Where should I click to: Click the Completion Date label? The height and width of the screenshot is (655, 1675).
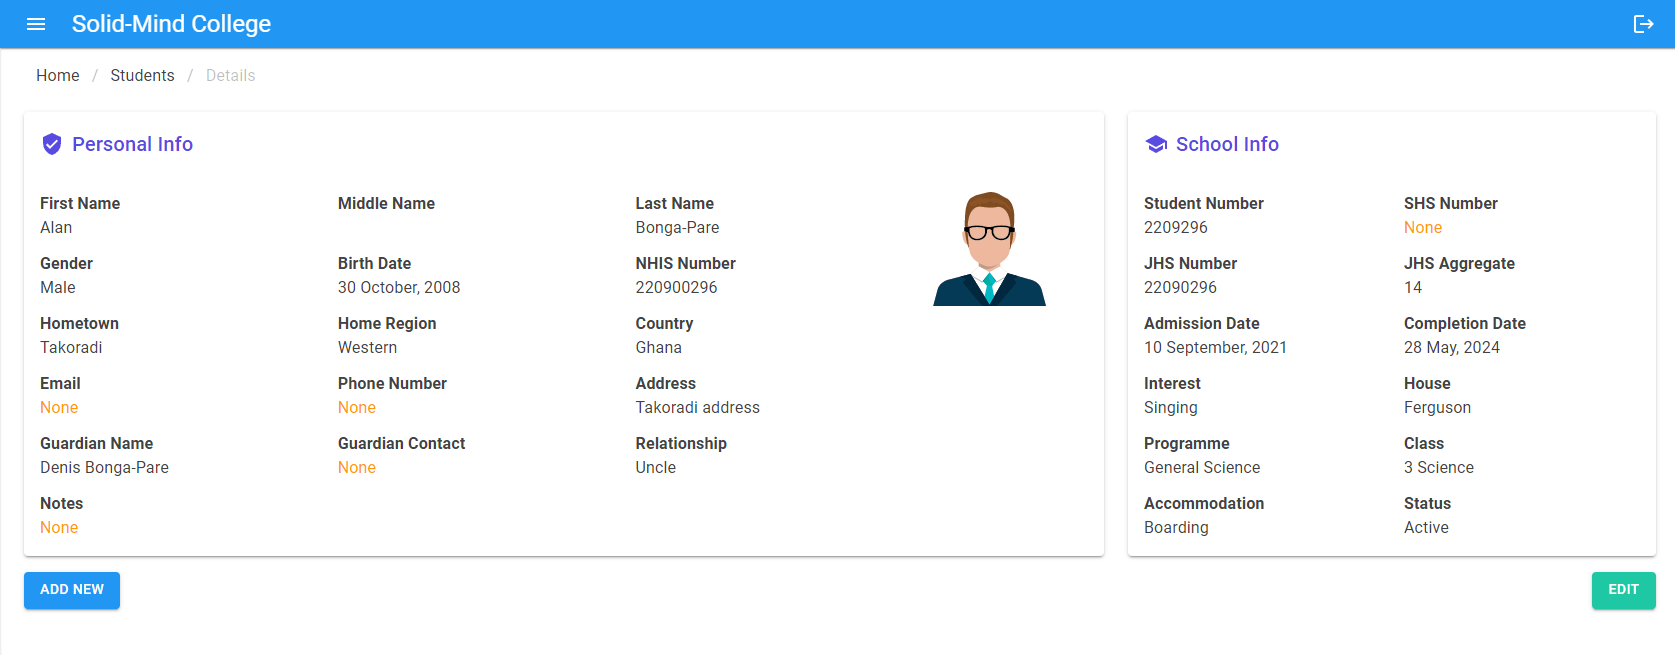(1465, 324)
